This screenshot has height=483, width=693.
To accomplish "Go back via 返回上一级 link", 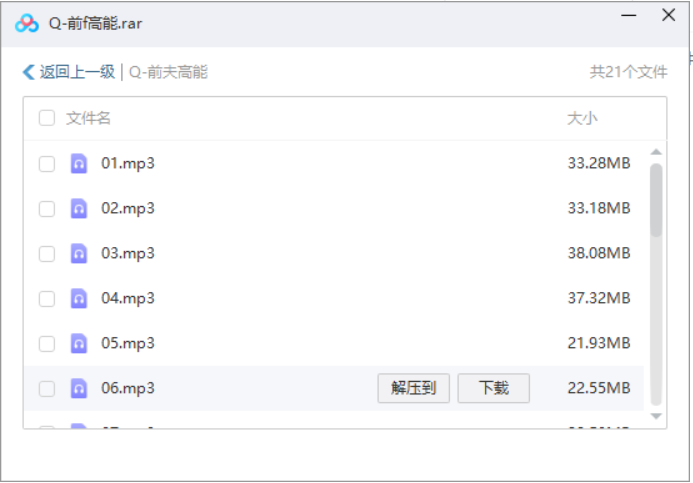I will [76, 72].
